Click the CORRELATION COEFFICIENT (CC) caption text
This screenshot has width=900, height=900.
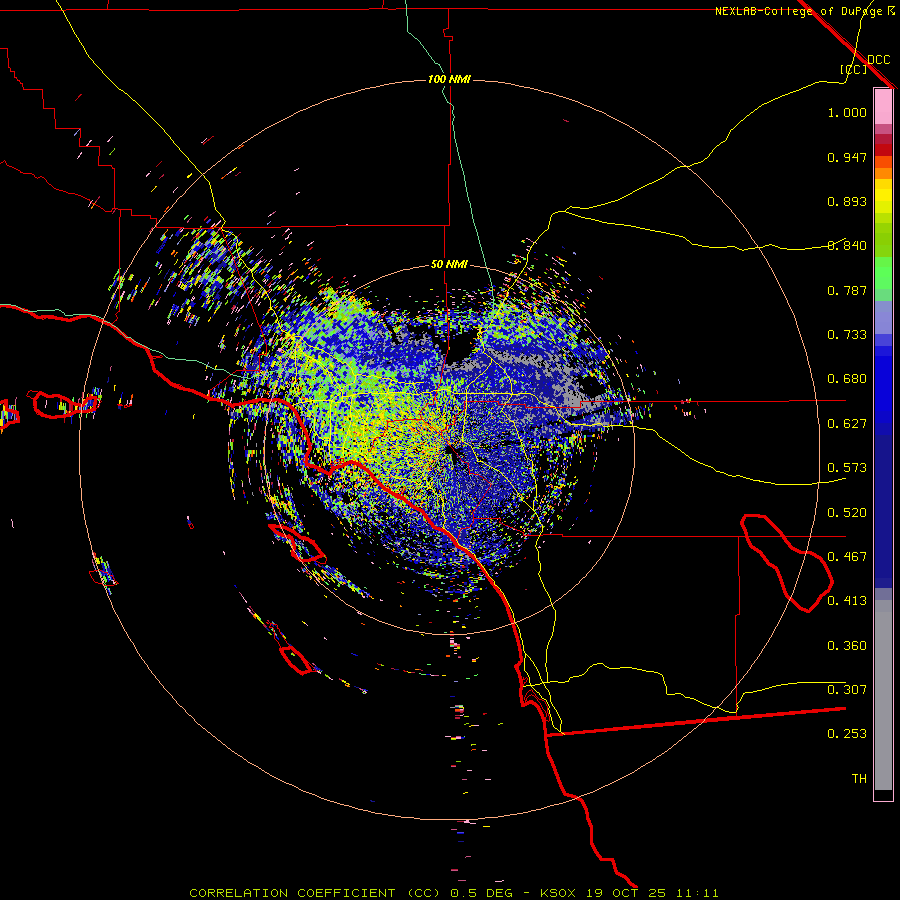pos(315,893)
